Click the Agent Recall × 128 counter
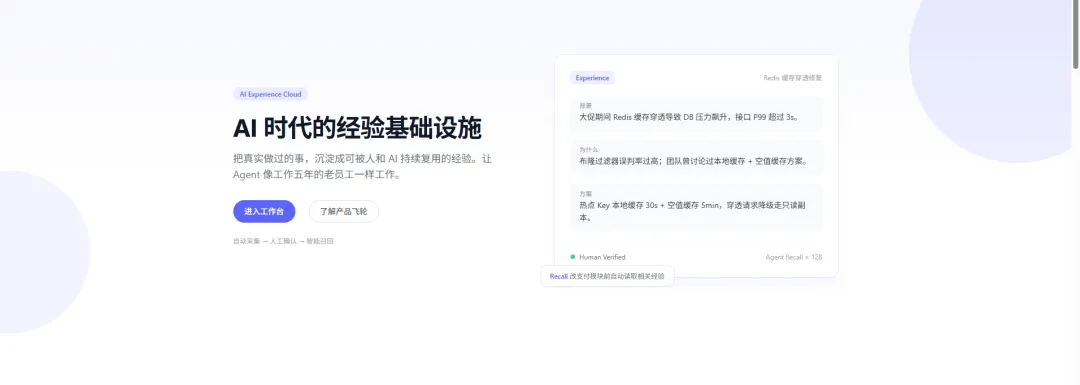This screenshot has width=1080, height=385. [793, 257]
